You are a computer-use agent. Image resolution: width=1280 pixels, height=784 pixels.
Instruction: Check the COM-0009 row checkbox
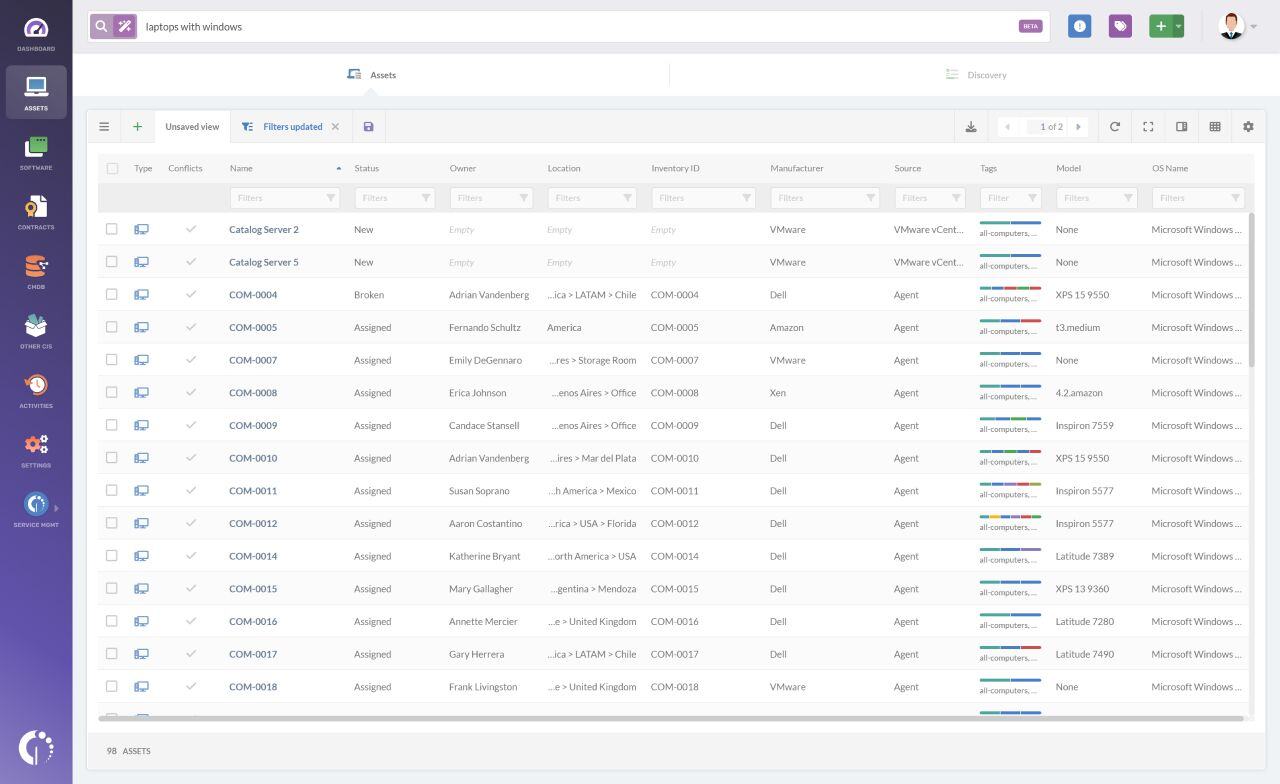tap(112, 425)
